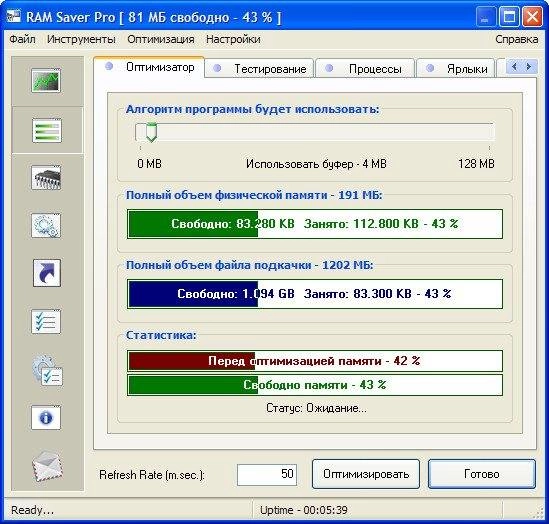Viewport: 549px width, 524px height.
Task: Click the Готово button
Action: click(x=482, y=474)
